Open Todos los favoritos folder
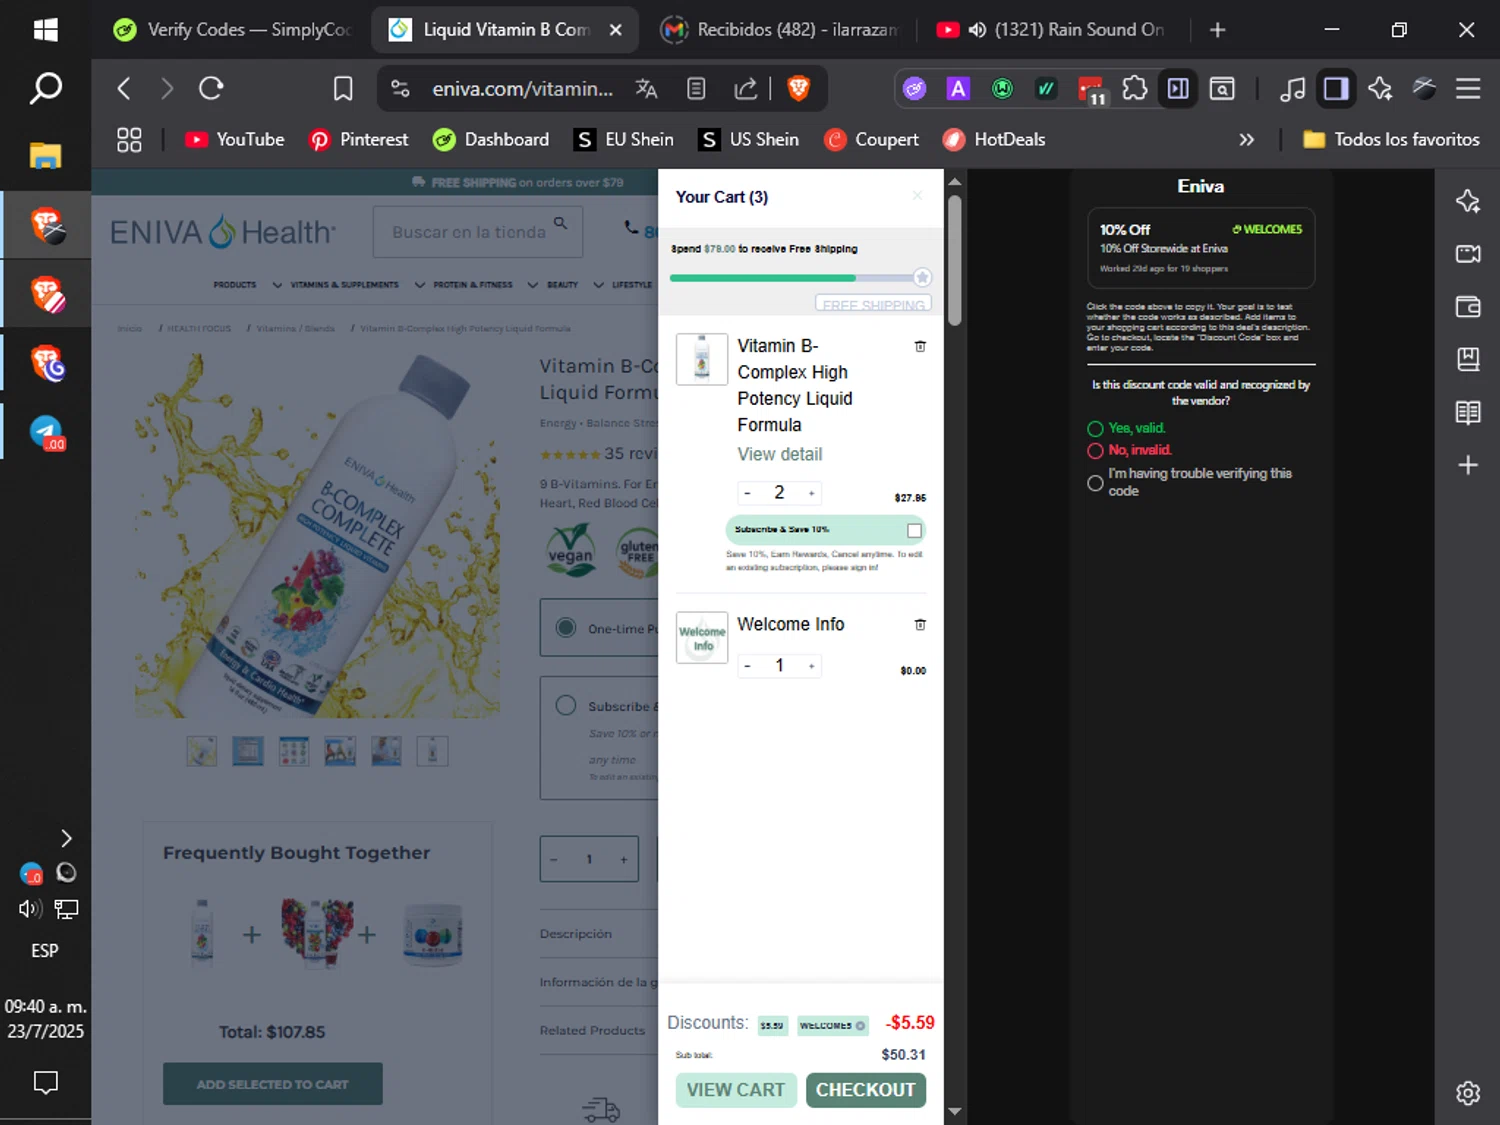The width and height of the screenshot is (1500, 1125). click(1391, 140)
